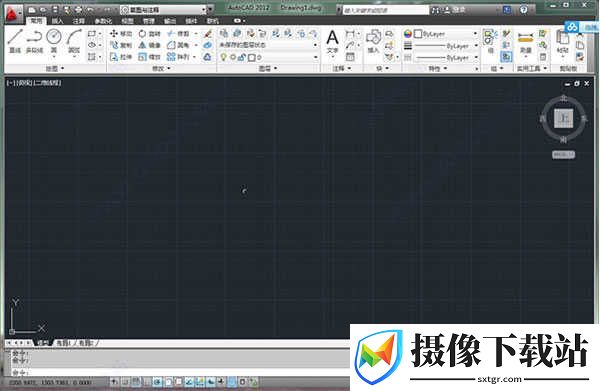Open the AutoCAD application menu logo
Viewport: 600px width, 391px height.
click(12, 13)
